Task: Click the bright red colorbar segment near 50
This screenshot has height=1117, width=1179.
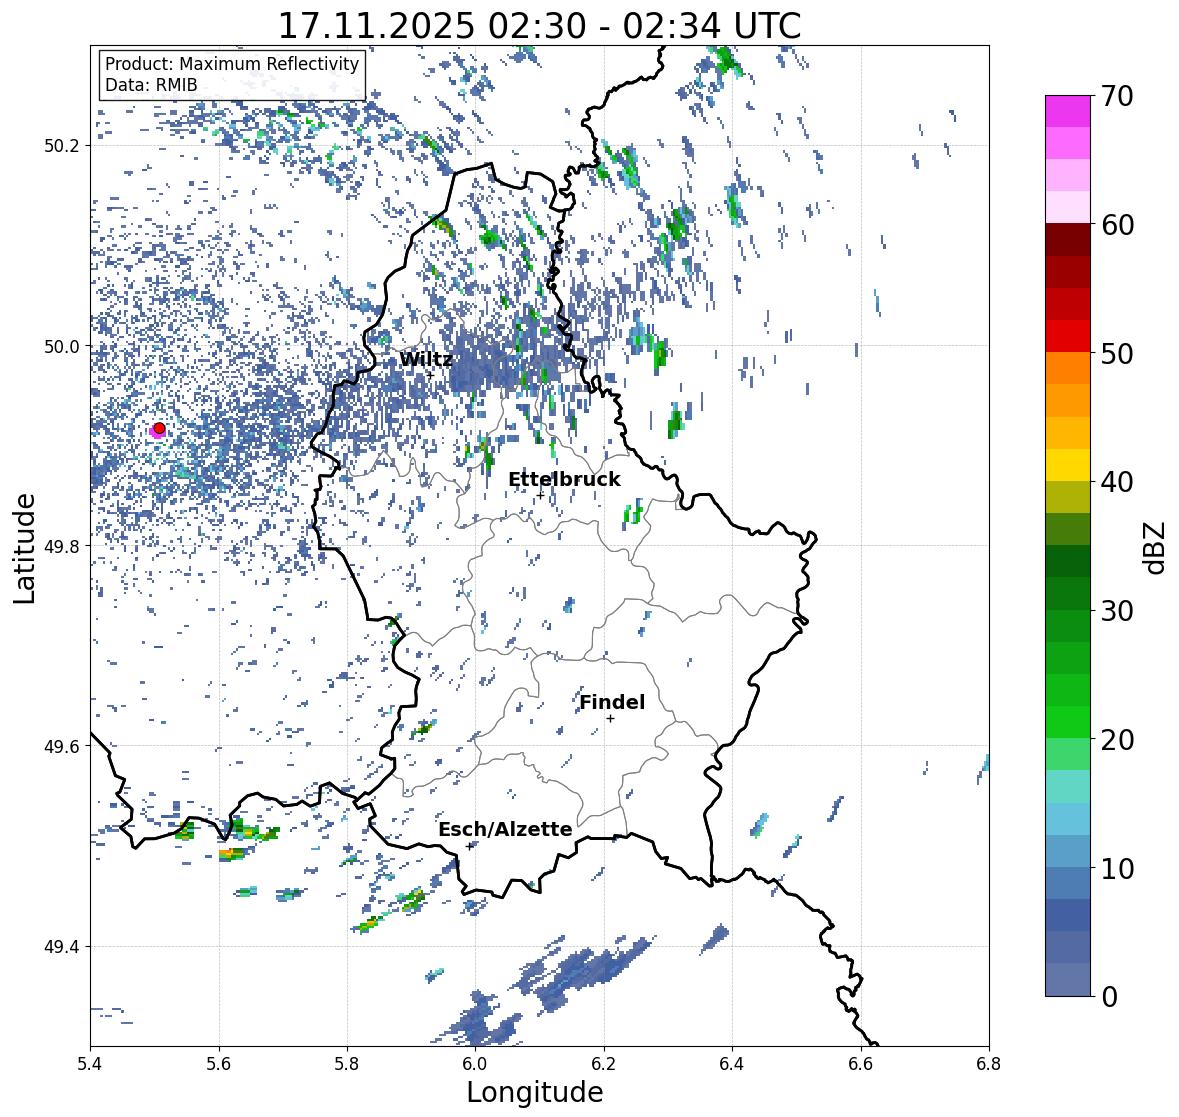Action: (1068, 336)
